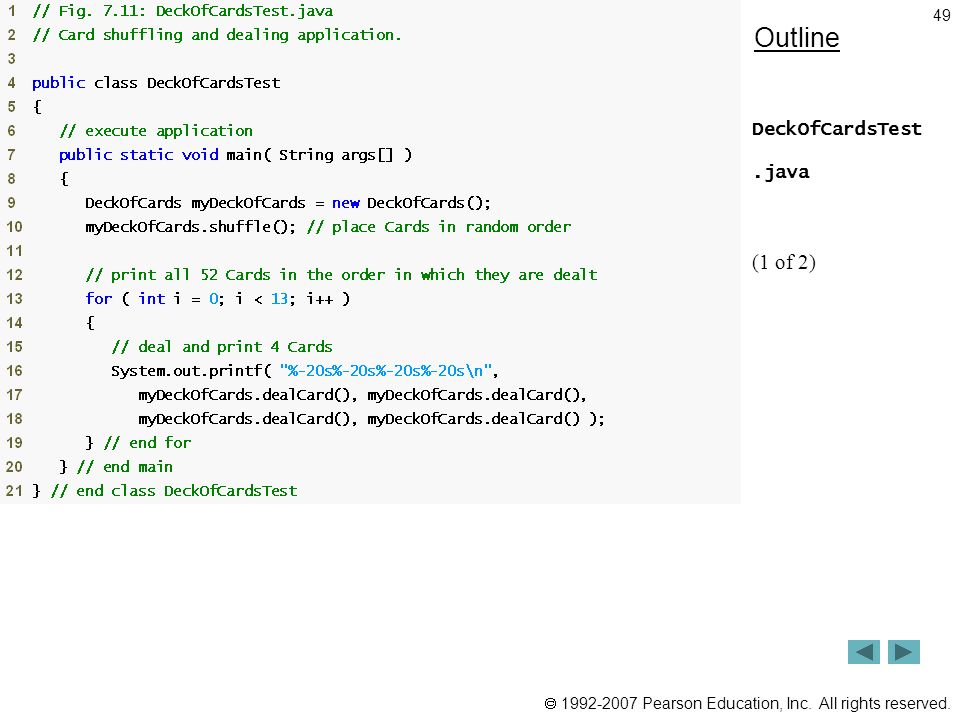Click the 'deal and print 4 Cards' comment
The image size is (960, 720).
pyautogui.click(x=222, y=347)
